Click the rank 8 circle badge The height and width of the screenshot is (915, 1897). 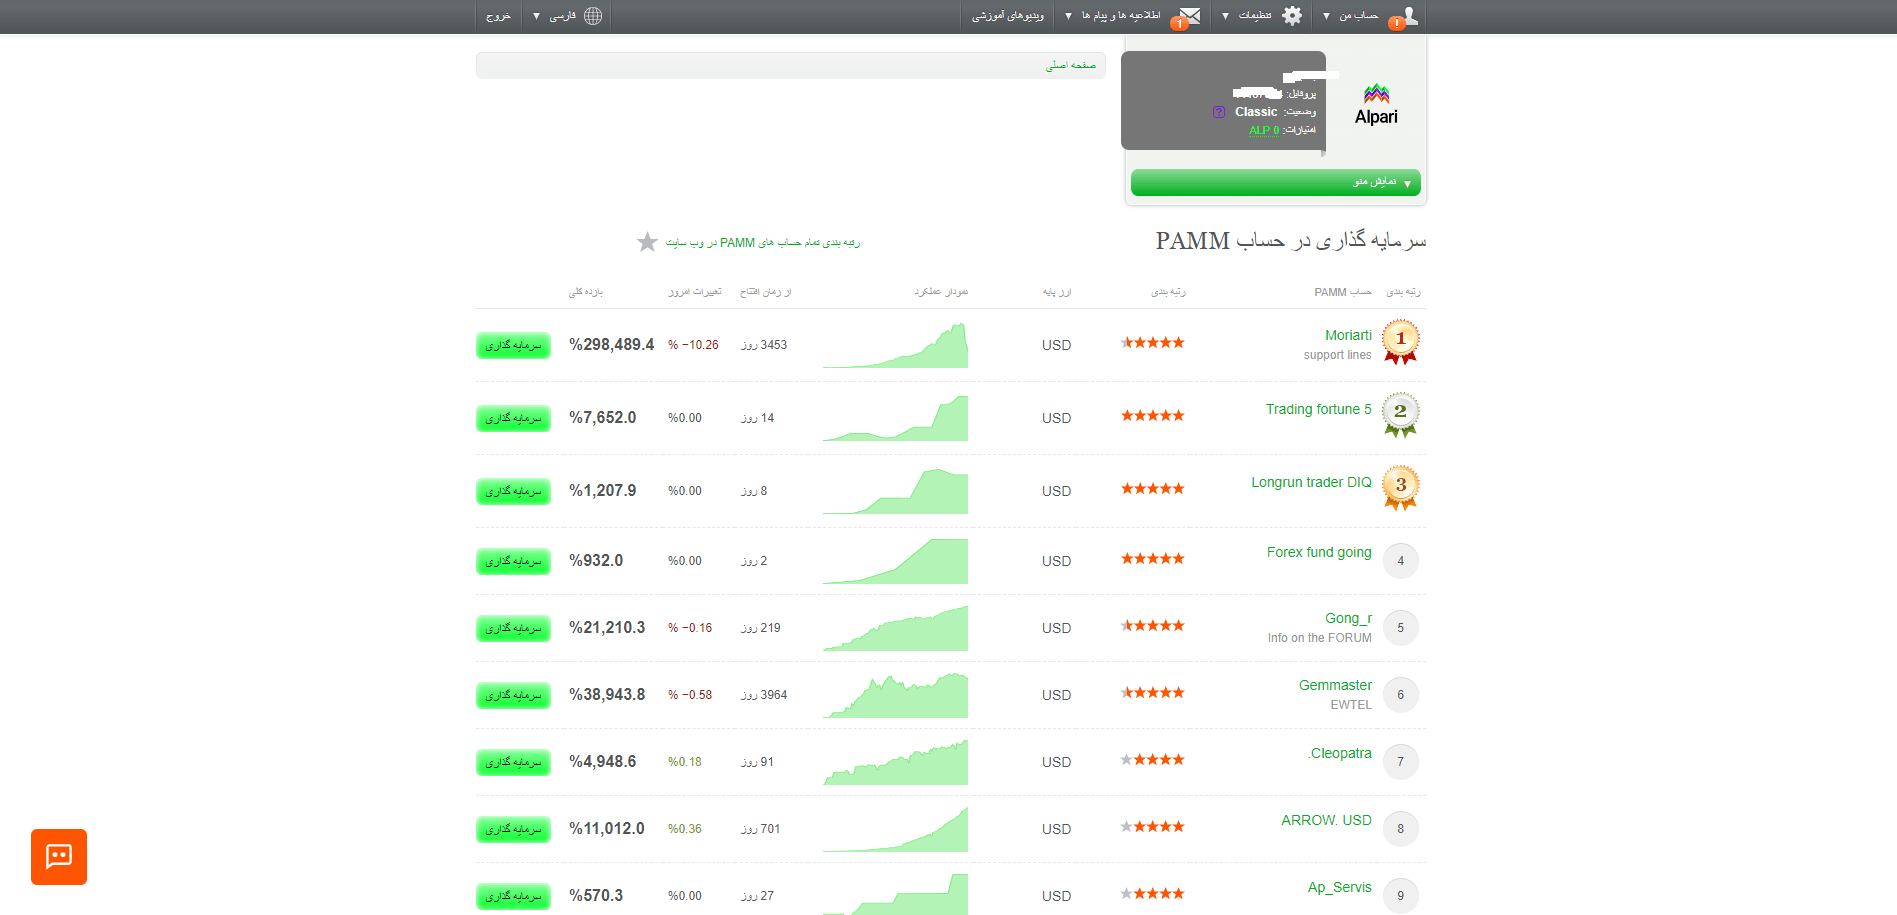point(1400,829)
